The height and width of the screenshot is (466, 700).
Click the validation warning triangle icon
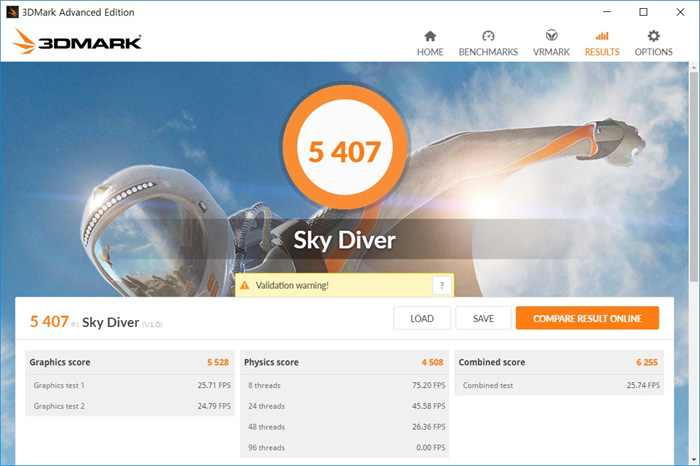click(x=245, y=285)
